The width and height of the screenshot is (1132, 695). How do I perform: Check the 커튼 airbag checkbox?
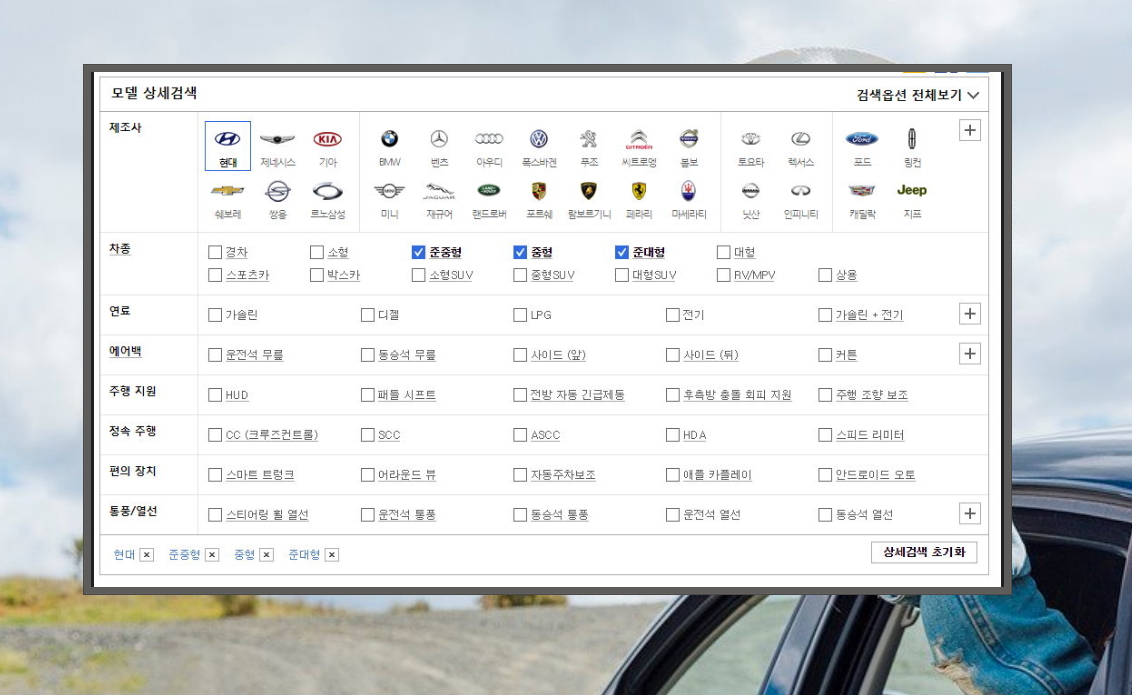(825, 355)
